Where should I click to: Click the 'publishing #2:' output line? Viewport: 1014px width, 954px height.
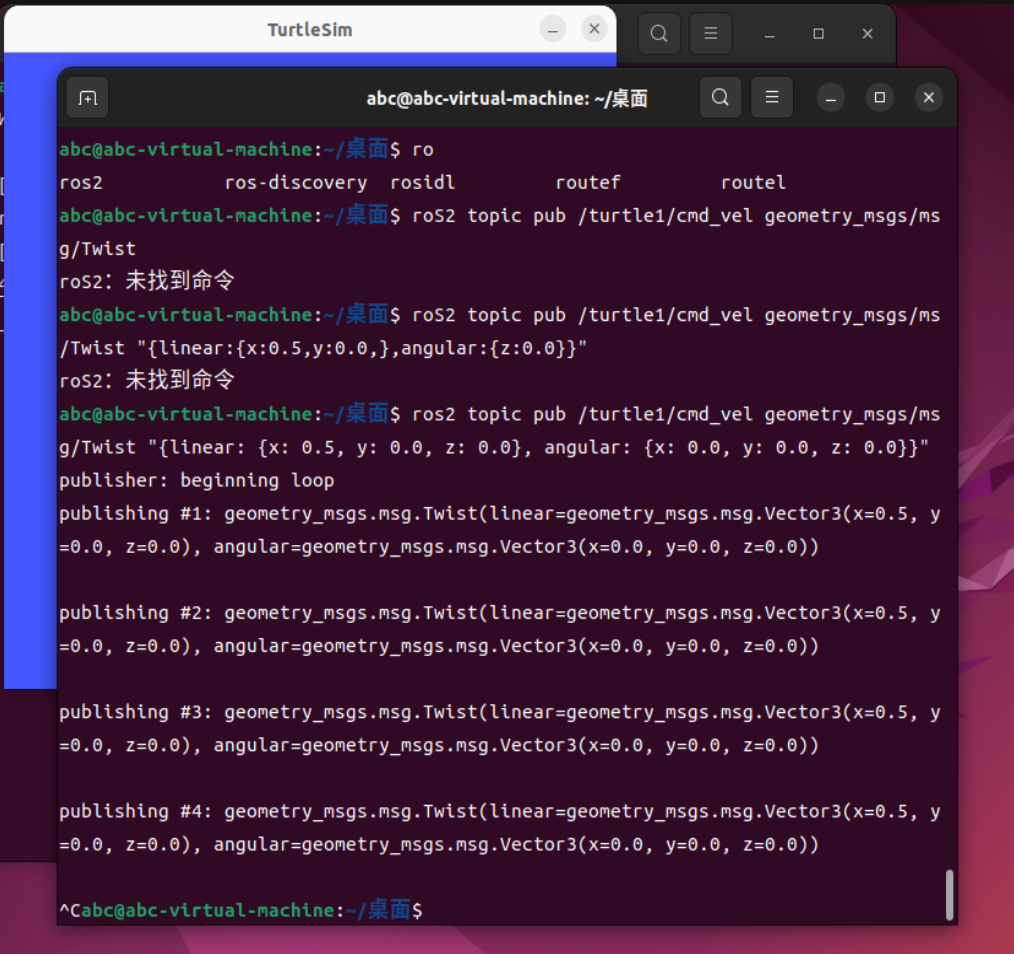tap(499, 629)
